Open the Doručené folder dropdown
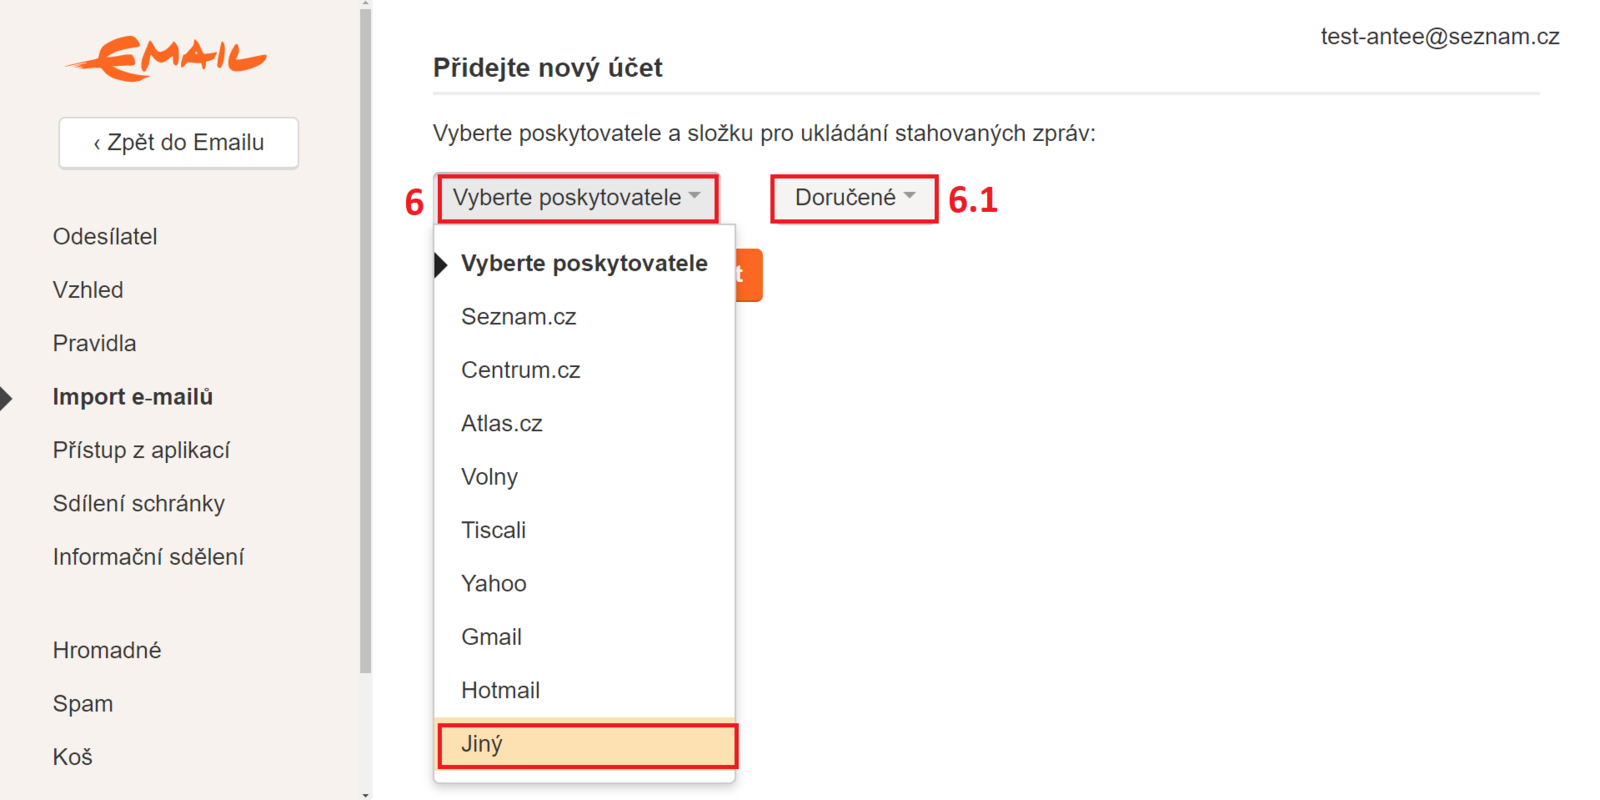The image size is (1600, 800). 854,198
